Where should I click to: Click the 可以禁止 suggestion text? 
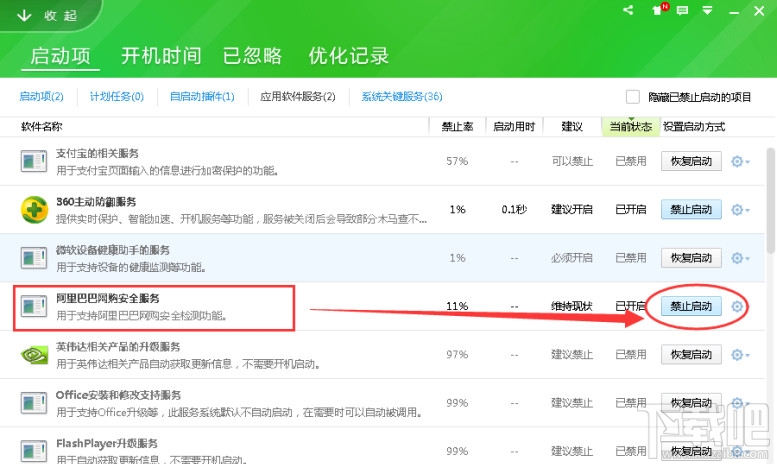(572, 161)
